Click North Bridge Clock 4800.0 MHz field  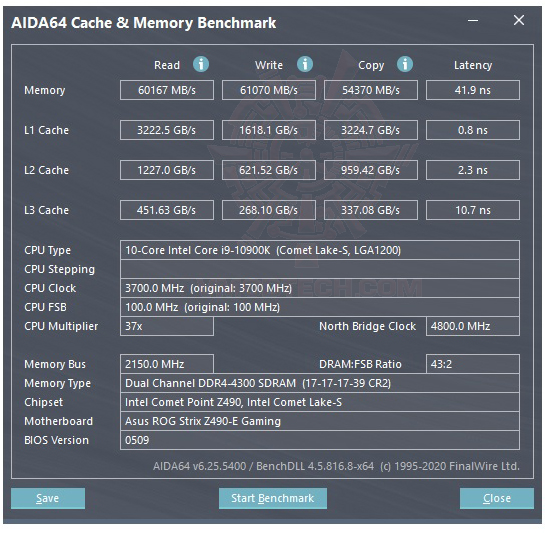pyautogui.click(x=473, y=326)
